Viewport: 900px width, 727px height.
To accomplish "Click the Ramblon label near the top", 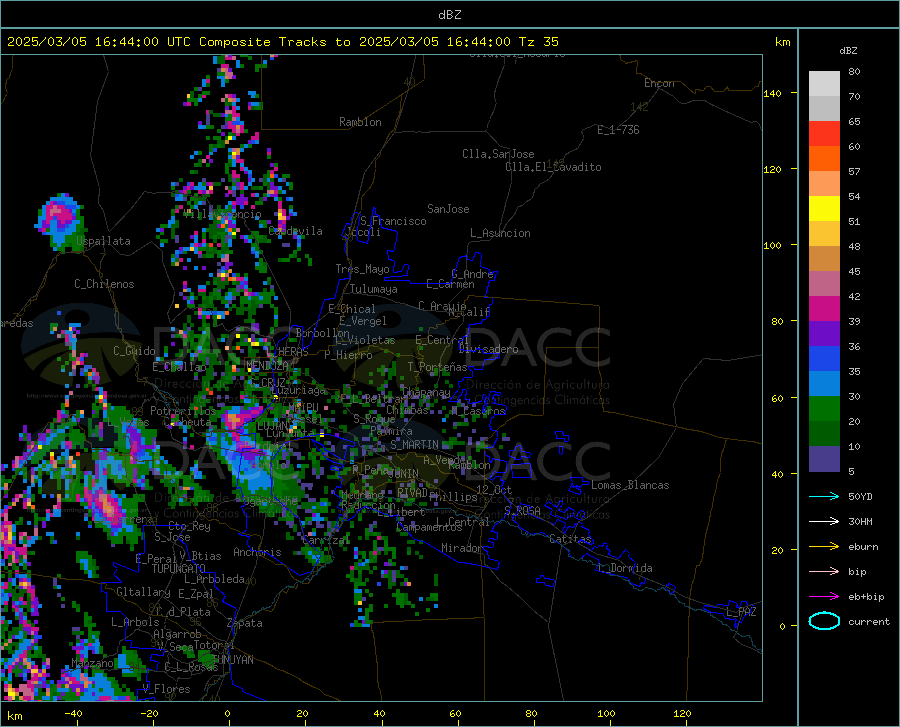I will (360, 122).
